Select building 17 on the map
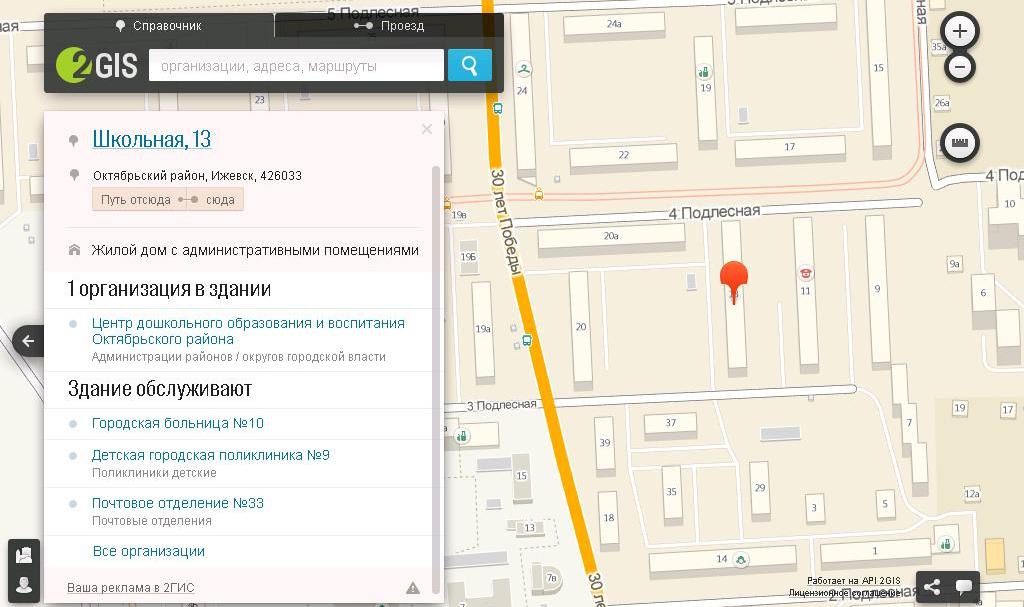 click(790, 147)
